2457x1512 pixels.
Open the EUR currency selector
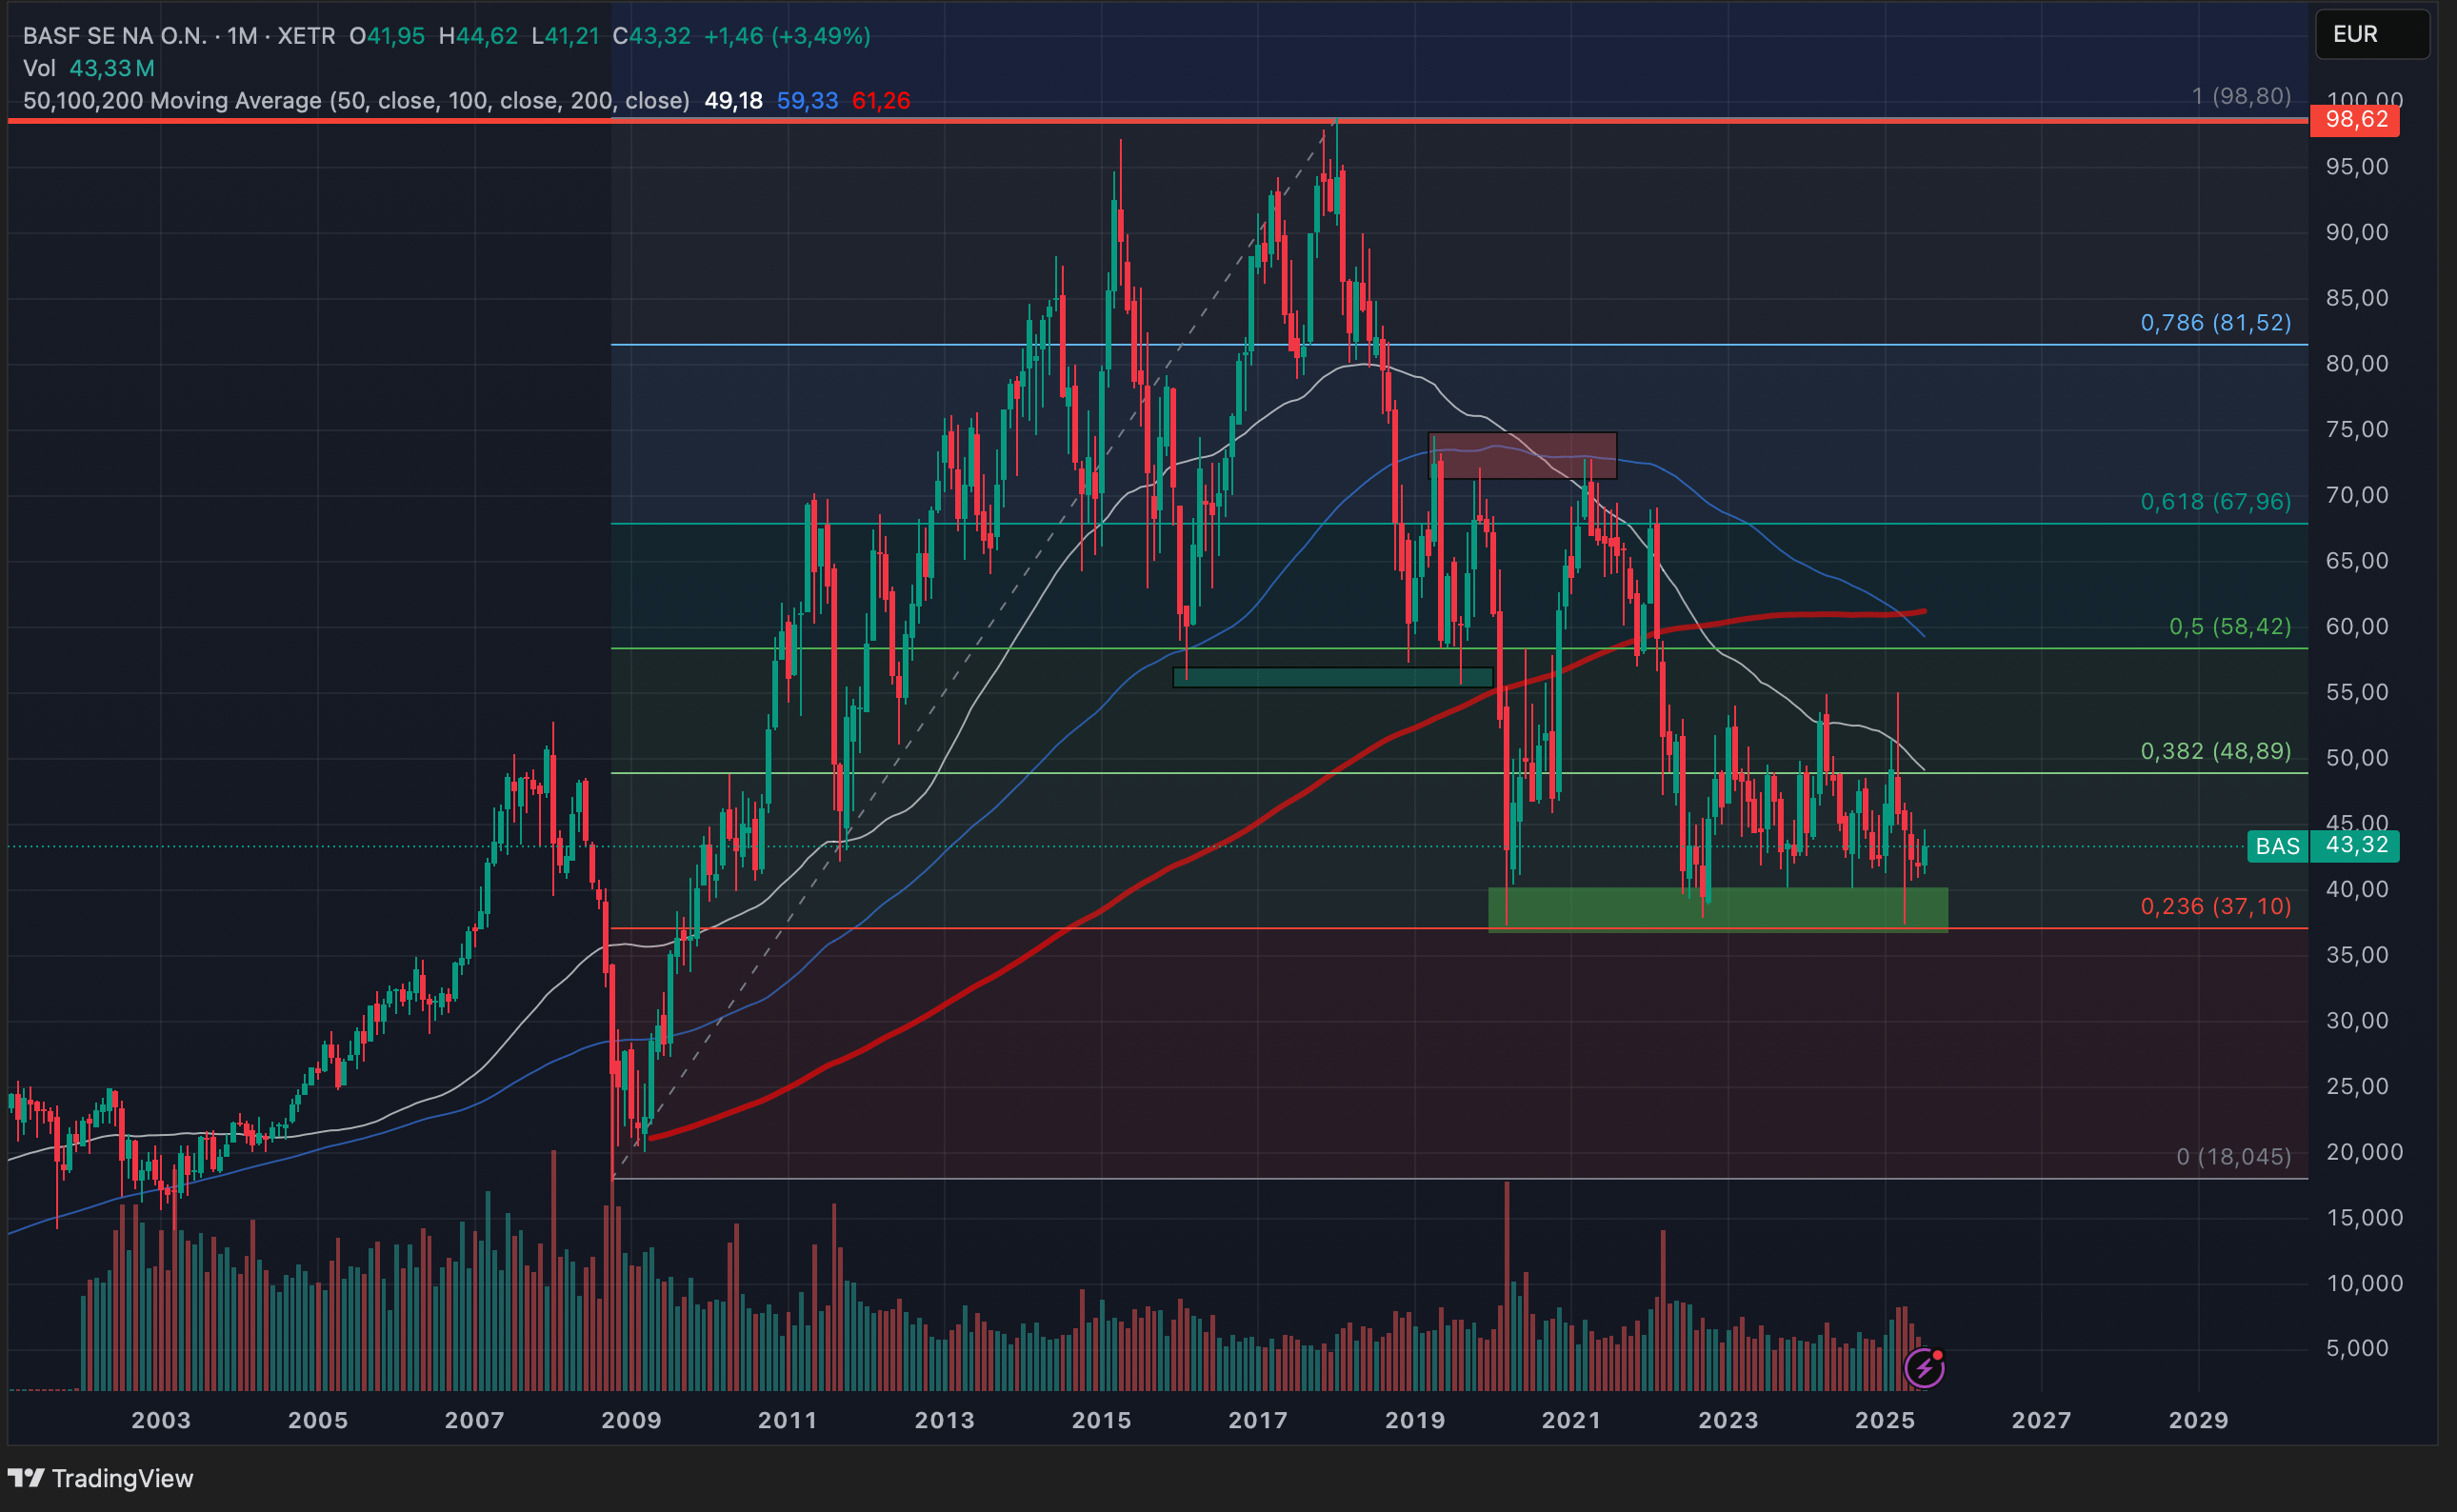tap(2372, 34)
